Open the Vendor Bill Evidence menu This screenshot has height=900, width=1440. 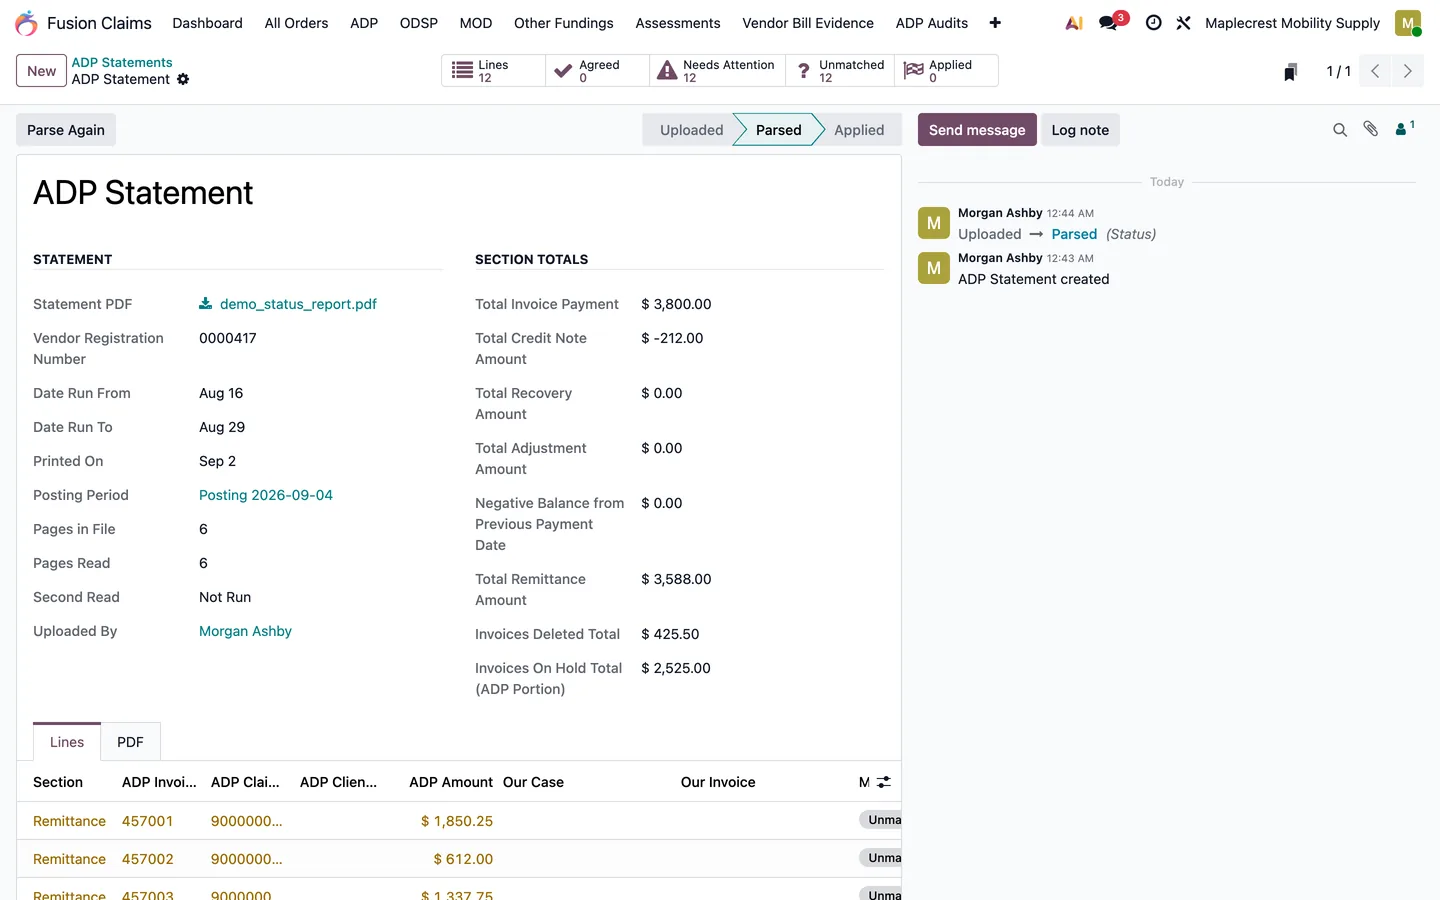coord(808,23)
